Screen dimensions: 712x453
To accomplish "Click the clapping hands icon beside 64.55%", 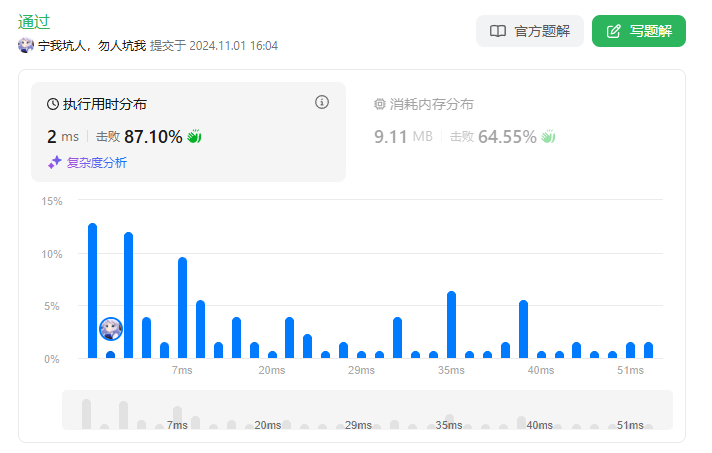I will 548,136.
